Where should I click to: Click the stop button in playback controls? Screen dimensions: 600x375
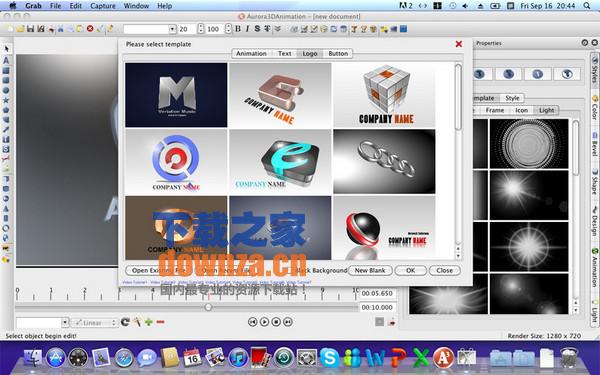[x=276, y=322]
